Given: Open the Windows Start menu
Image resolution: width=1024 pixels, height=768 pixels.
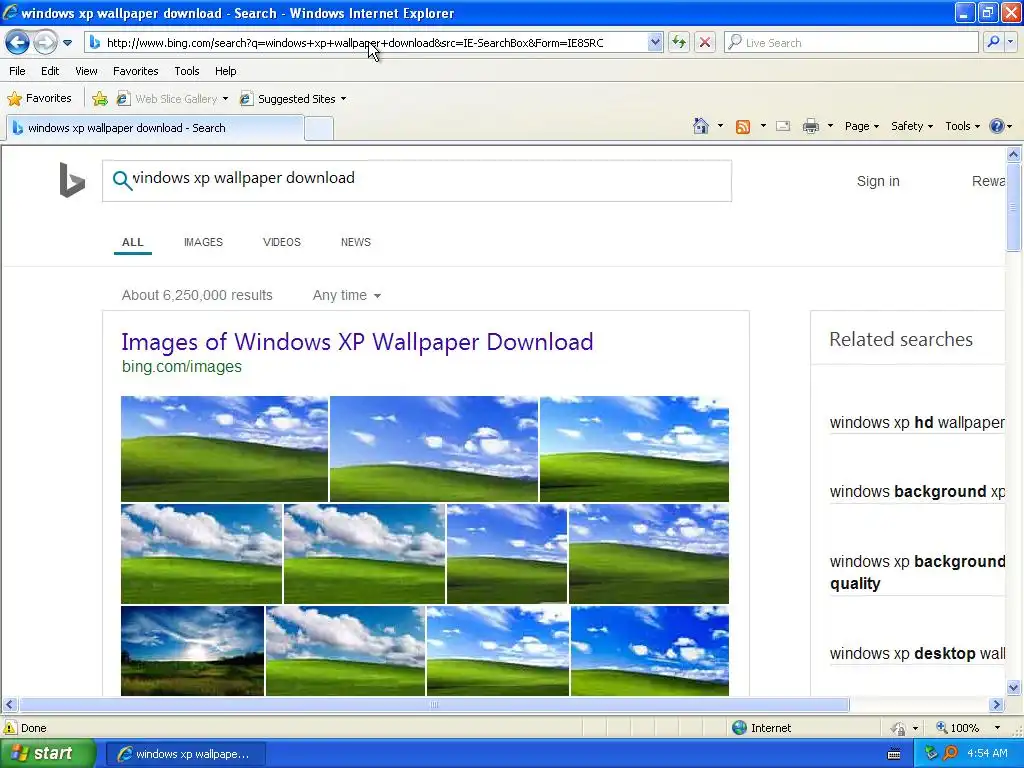Looking at the screenshot, I should tap(48, 754).
